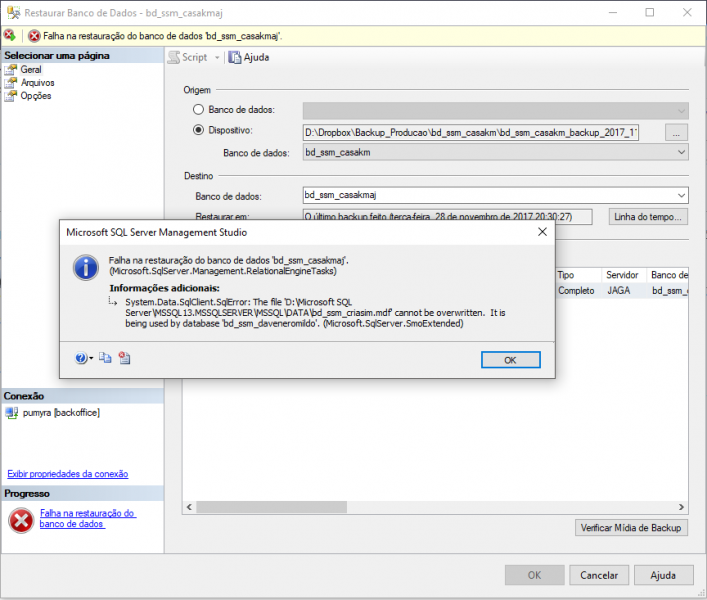Click the pumyra server connection icon
The width and height of the screenshot is (707, 600).
(12, 413)
